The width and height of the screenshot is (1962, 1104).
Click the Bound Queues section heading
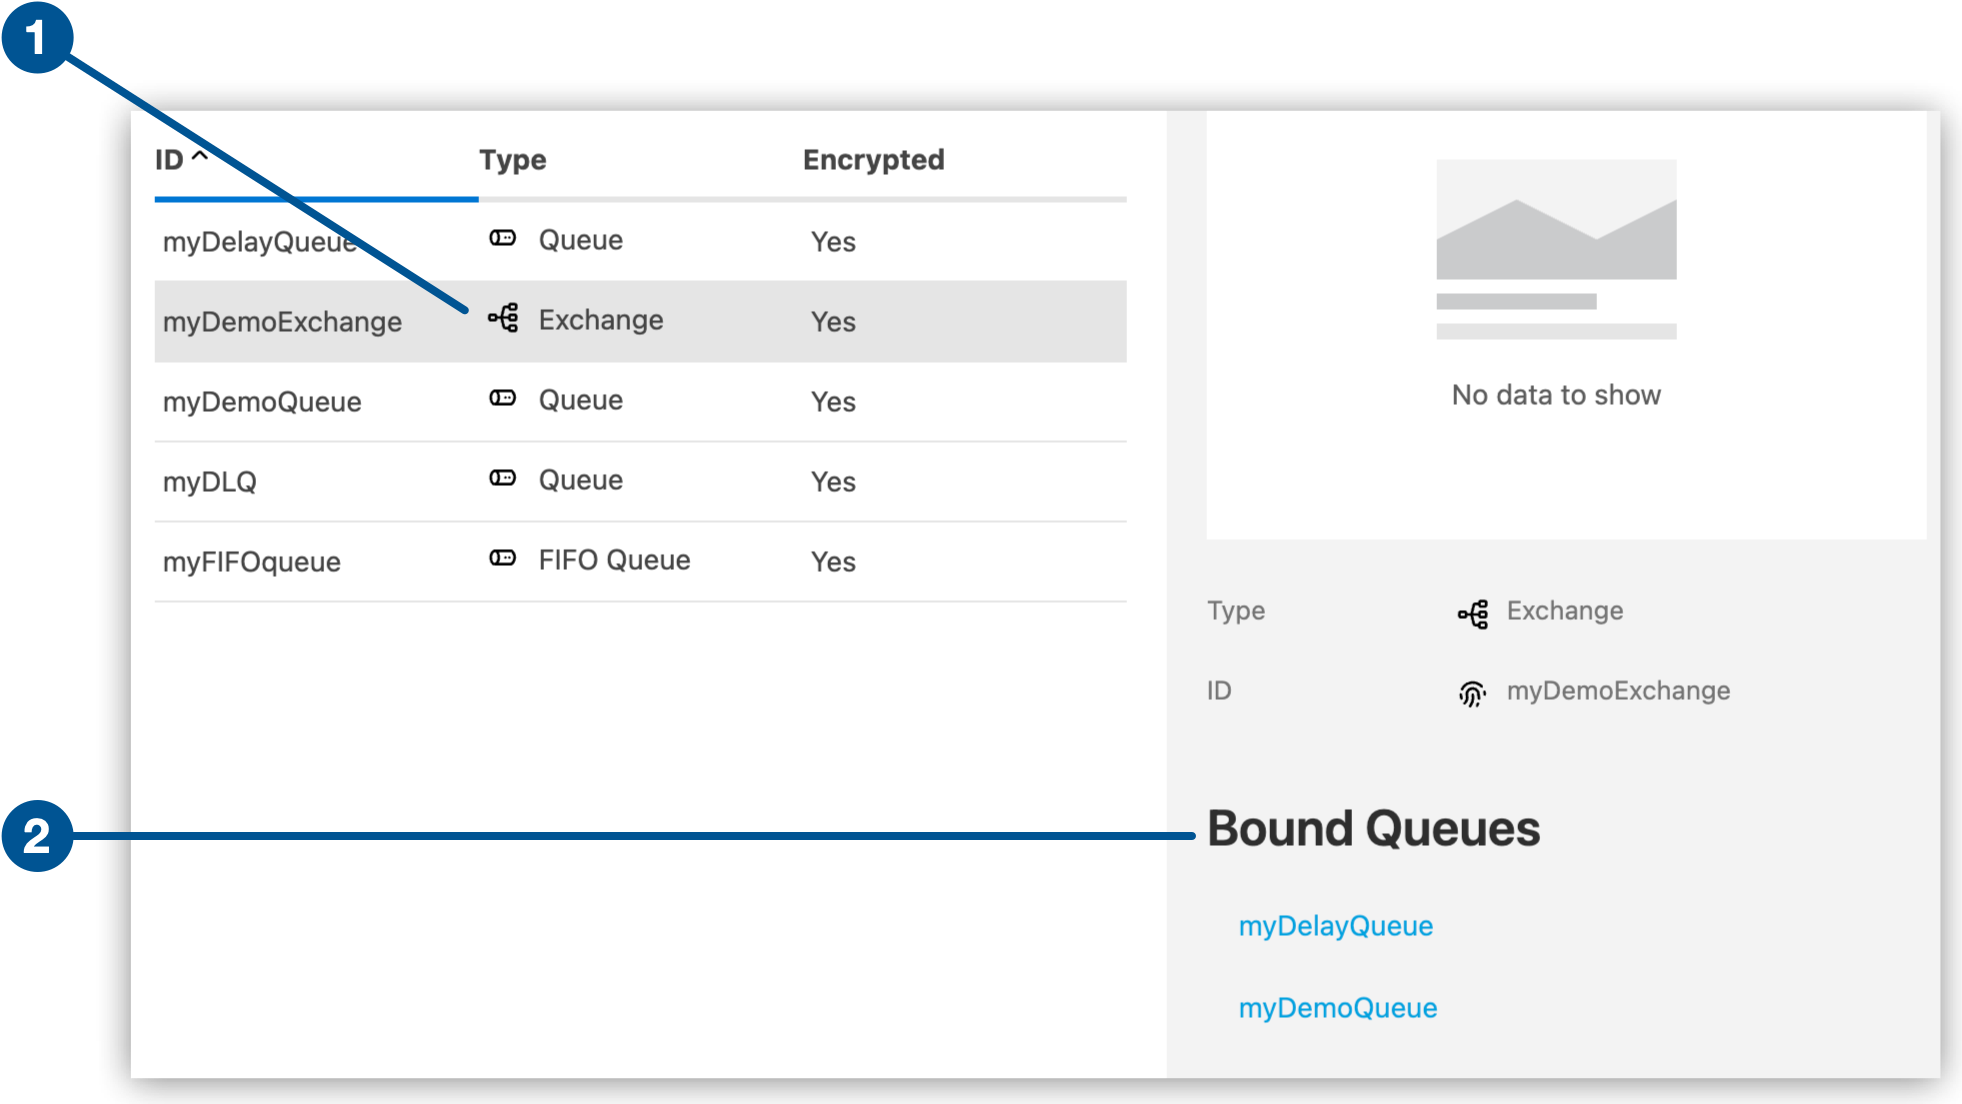tap(1374, 828)
